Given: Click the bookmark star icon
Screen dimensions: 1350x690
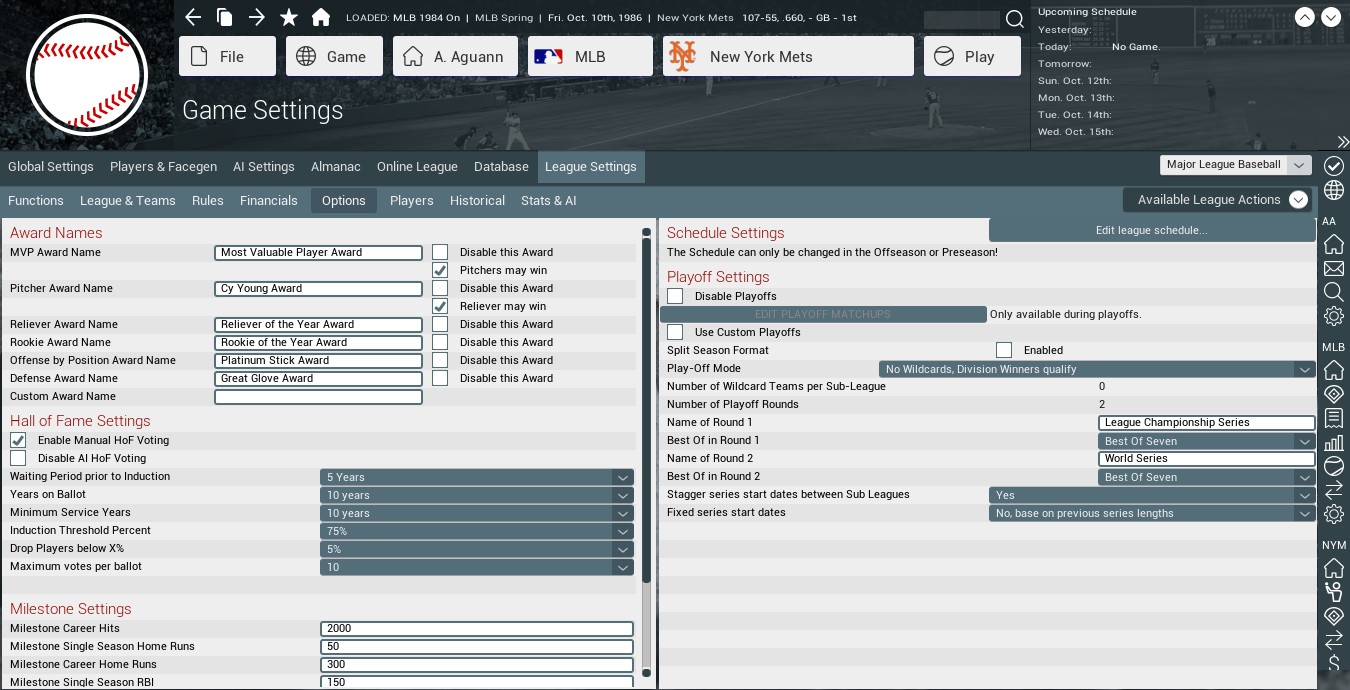Looking at the screenshot, I should [289, 17].
